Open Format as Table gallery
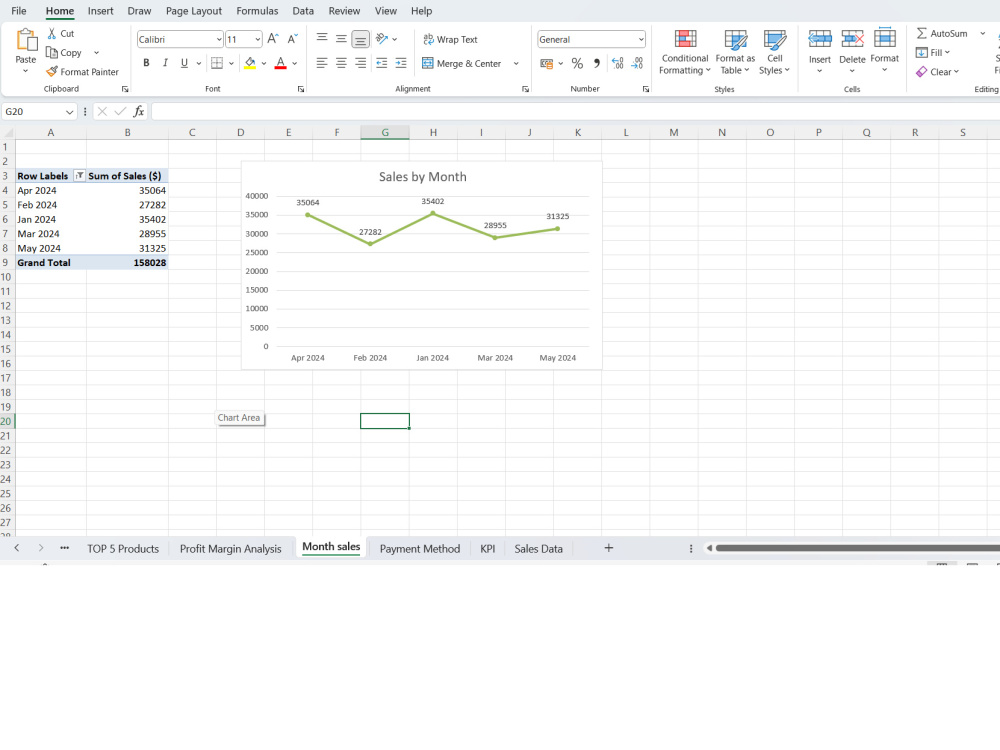Image resolution: width=1000 pixels, height=750 pixels. click(735, 52)
